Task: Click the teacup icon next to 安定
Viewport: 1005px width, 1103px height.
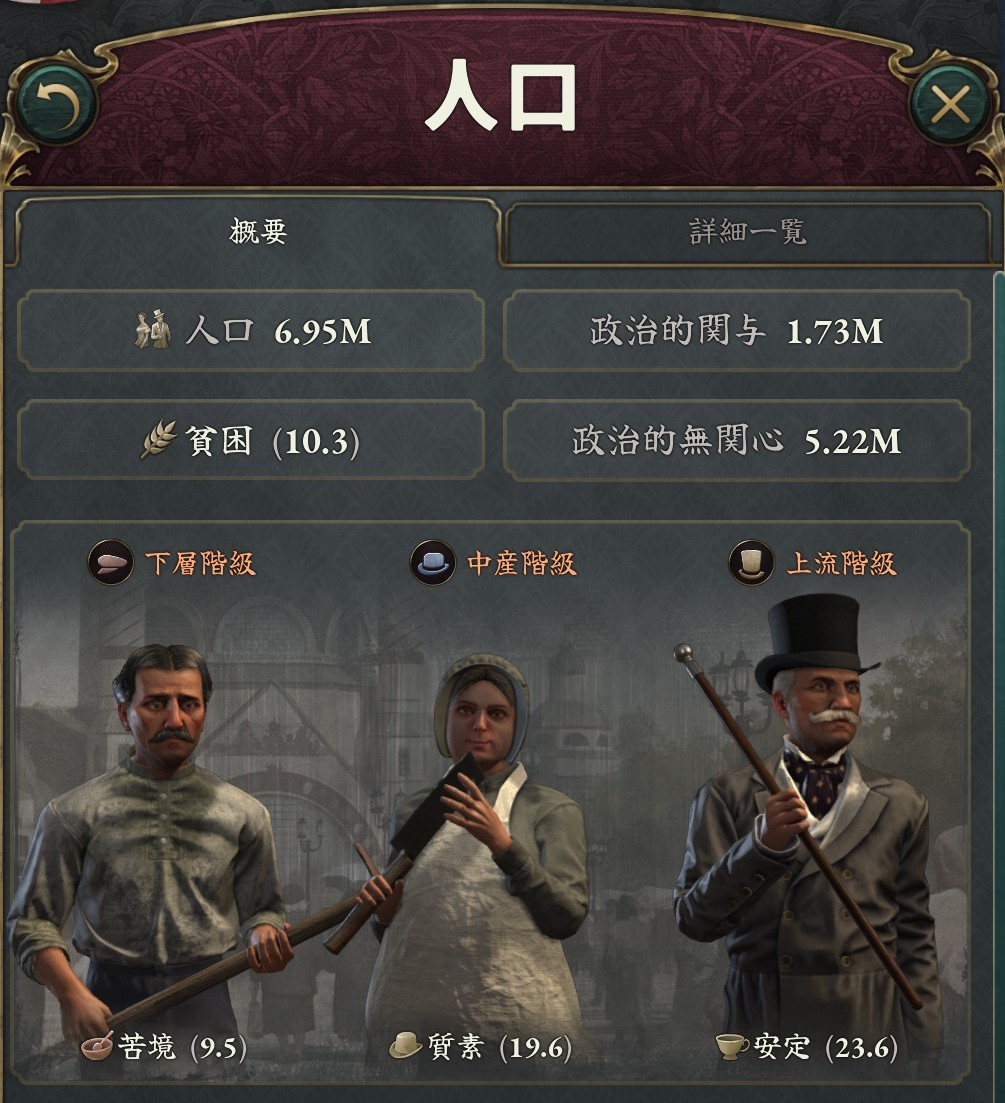Action: tap(732, 1047)
